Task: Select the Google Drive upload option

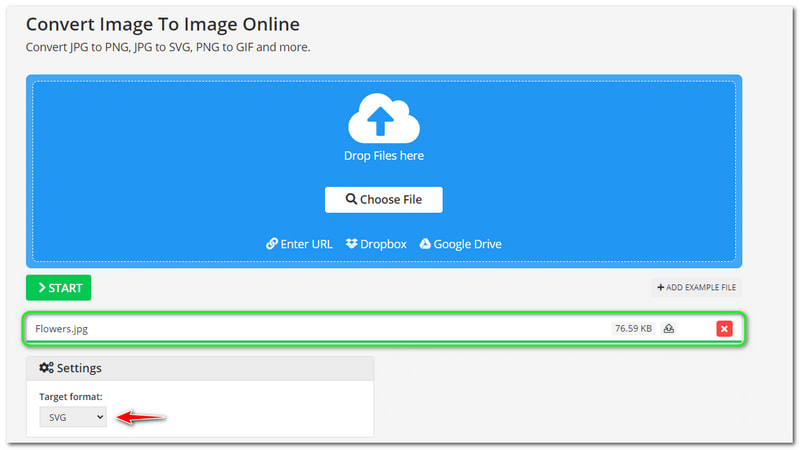Action: coord(467,244)
